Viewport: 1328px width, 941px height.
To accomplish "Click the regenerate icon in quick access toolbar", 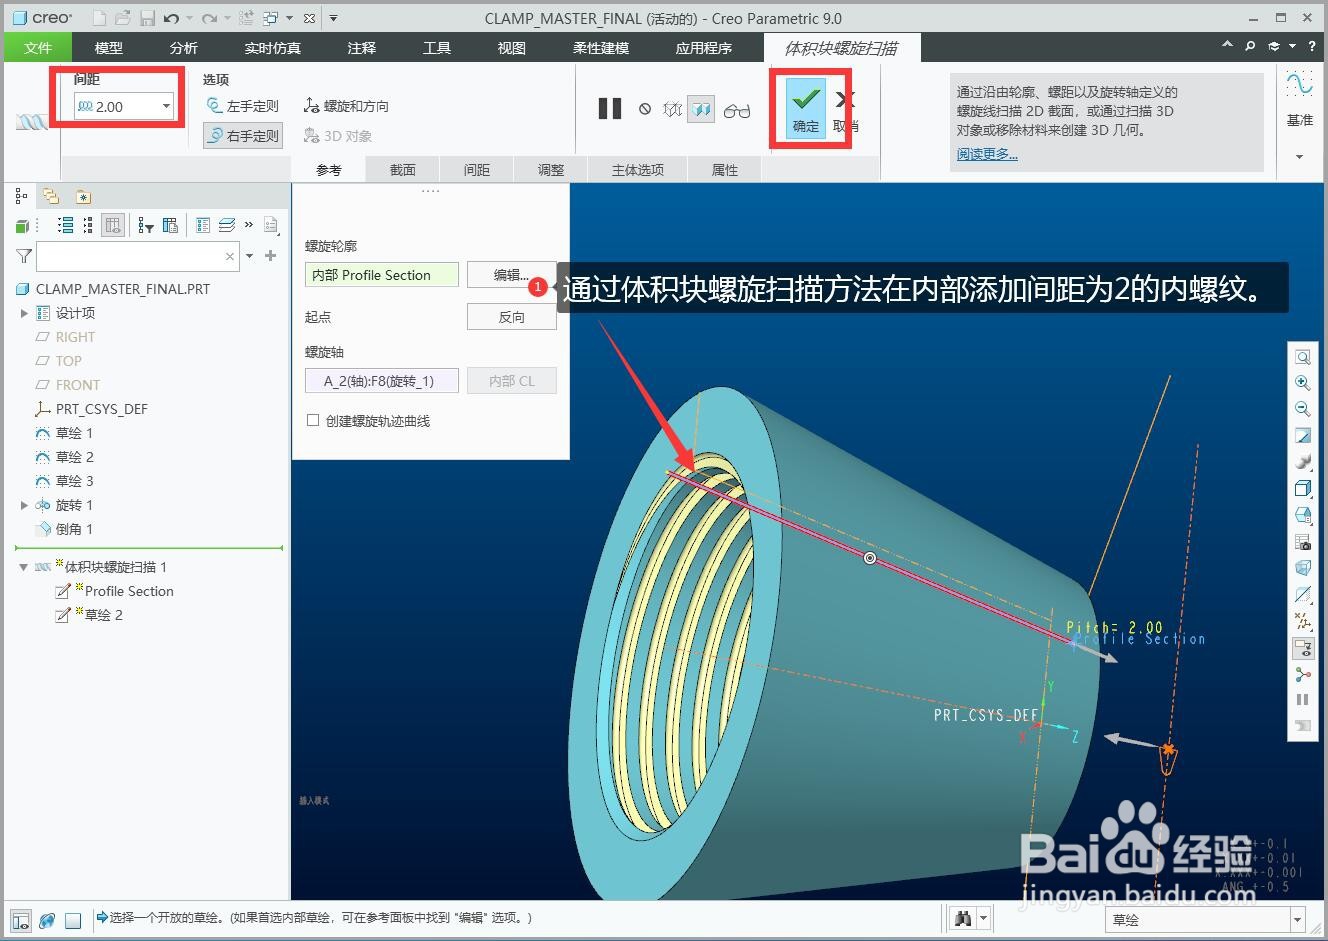I will [x=246, y=18].
